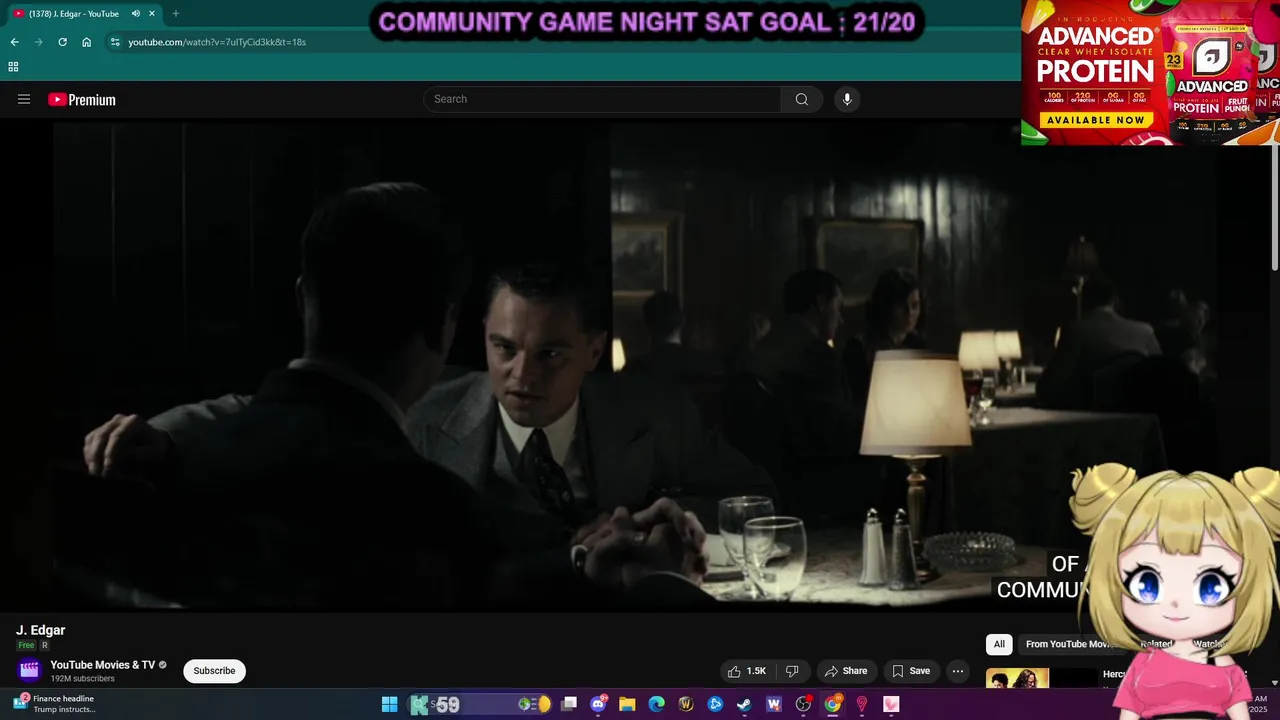Open the more actions ellipsis menu
1280x720 pixels.
tap(958, 671)
